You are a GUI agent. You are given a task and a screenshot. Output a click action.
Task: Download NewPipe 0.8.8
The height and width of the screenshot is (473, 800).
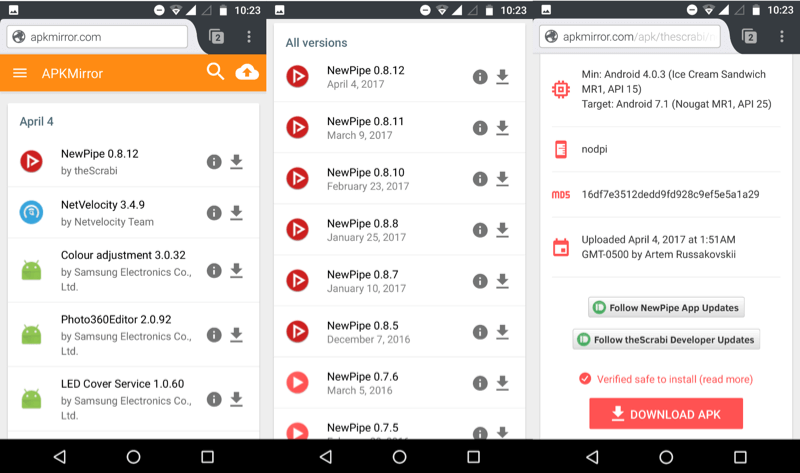(503, 230)
